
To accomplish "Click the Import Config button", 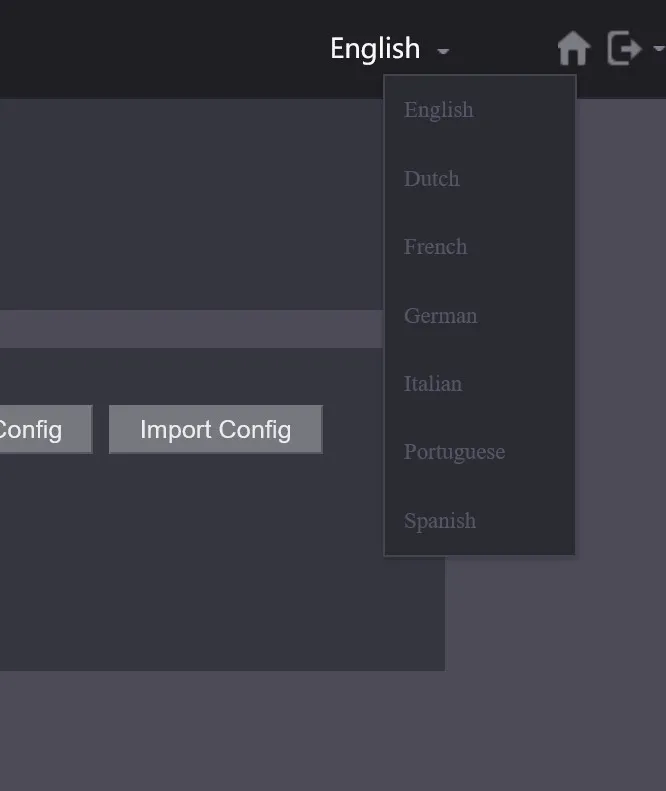I will 216,429.
